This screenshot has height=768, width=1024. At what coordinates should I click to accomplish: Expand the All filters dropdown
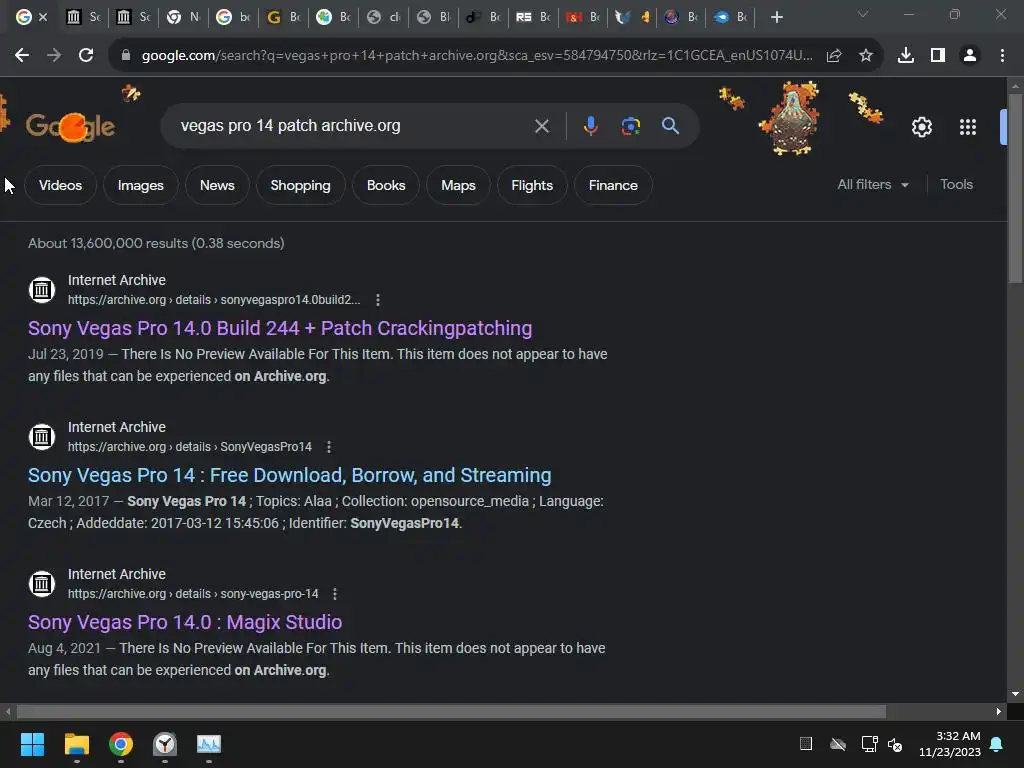pyautogui.click(x=872, y=185)
